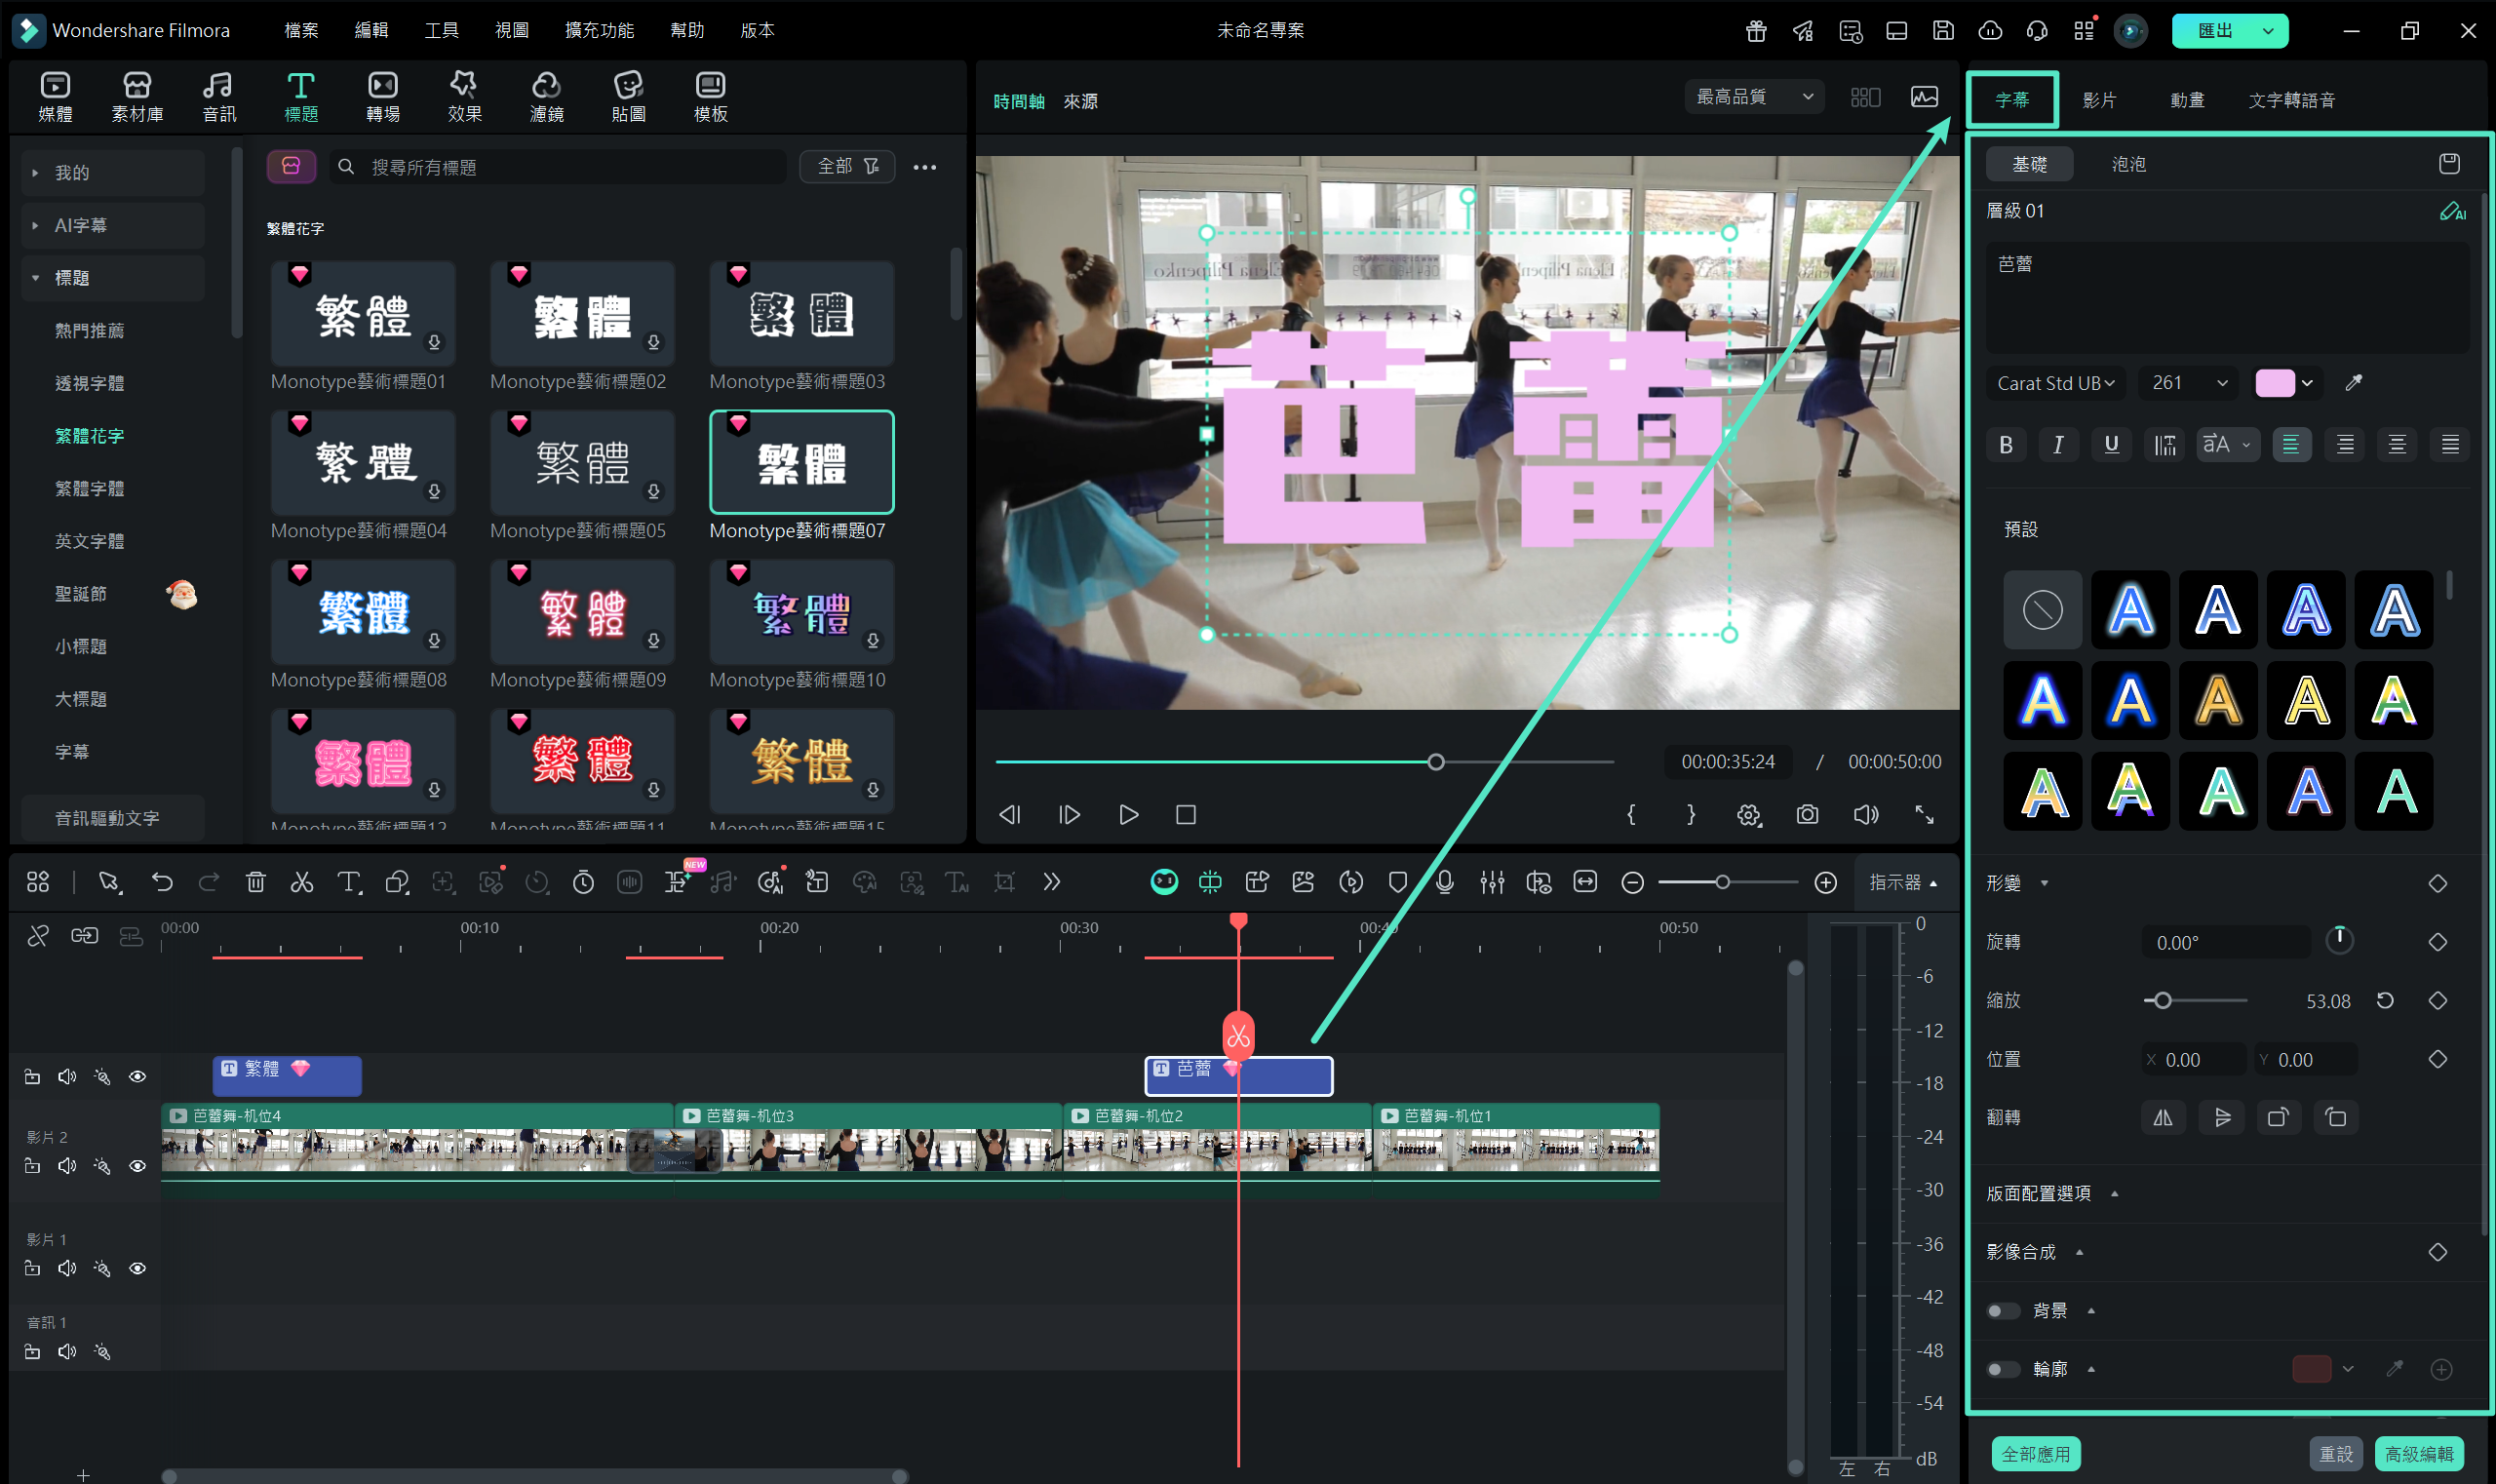The width and height of the screenshot is (2496, 1484).
Task: Open the Stickers (貼圖) panel
Action: pos(628,97)
